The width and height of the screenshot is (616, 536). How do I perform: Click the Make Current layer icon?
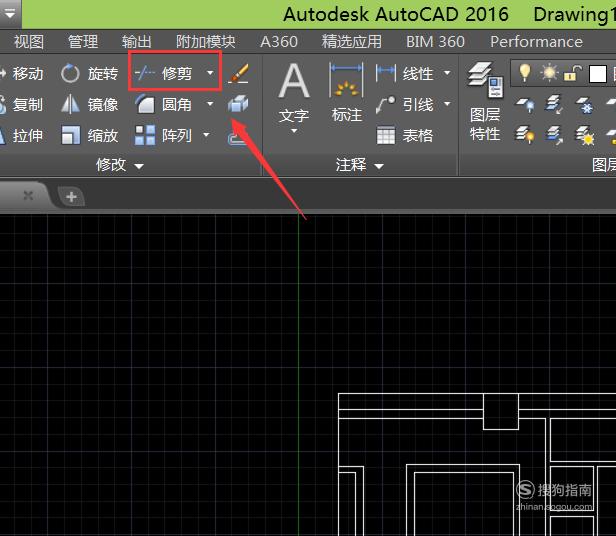(x=554, y=104)
